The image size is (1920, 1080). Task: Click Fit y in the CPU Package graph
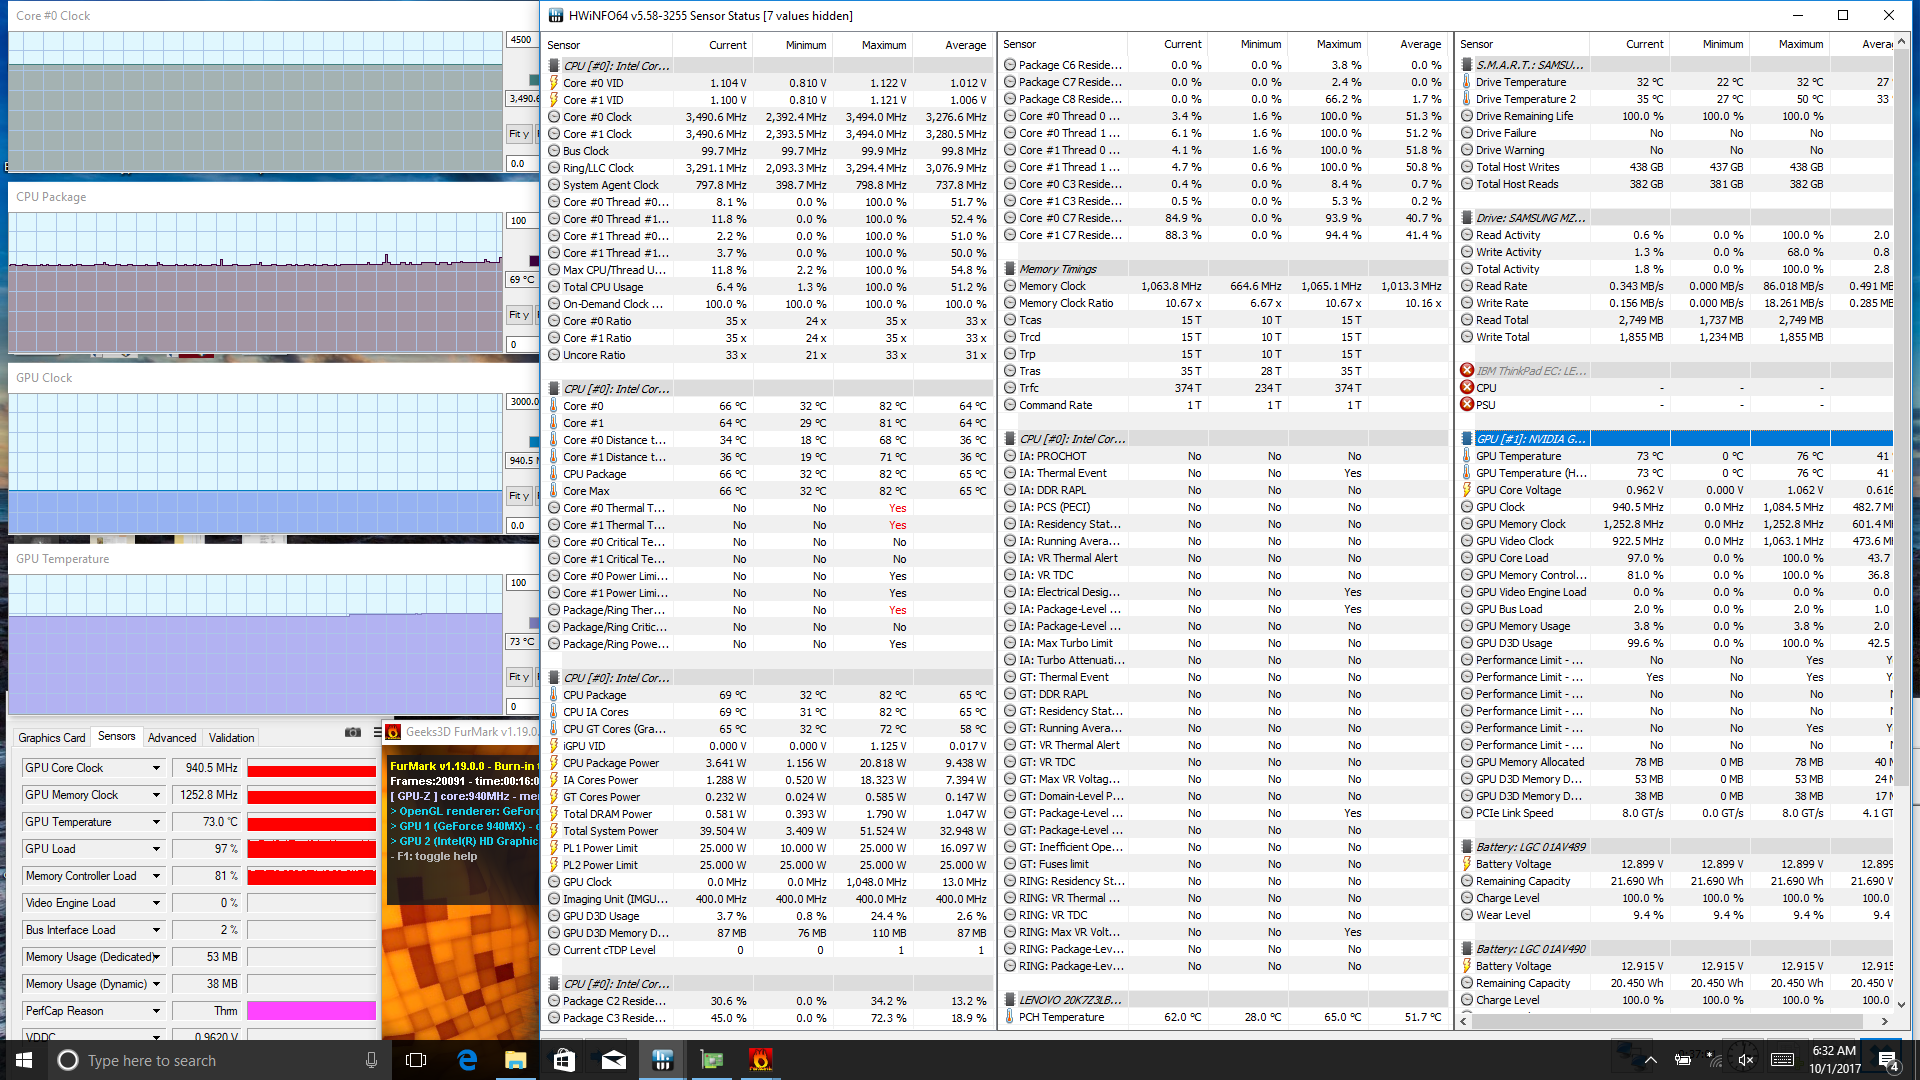coord(519,314)
